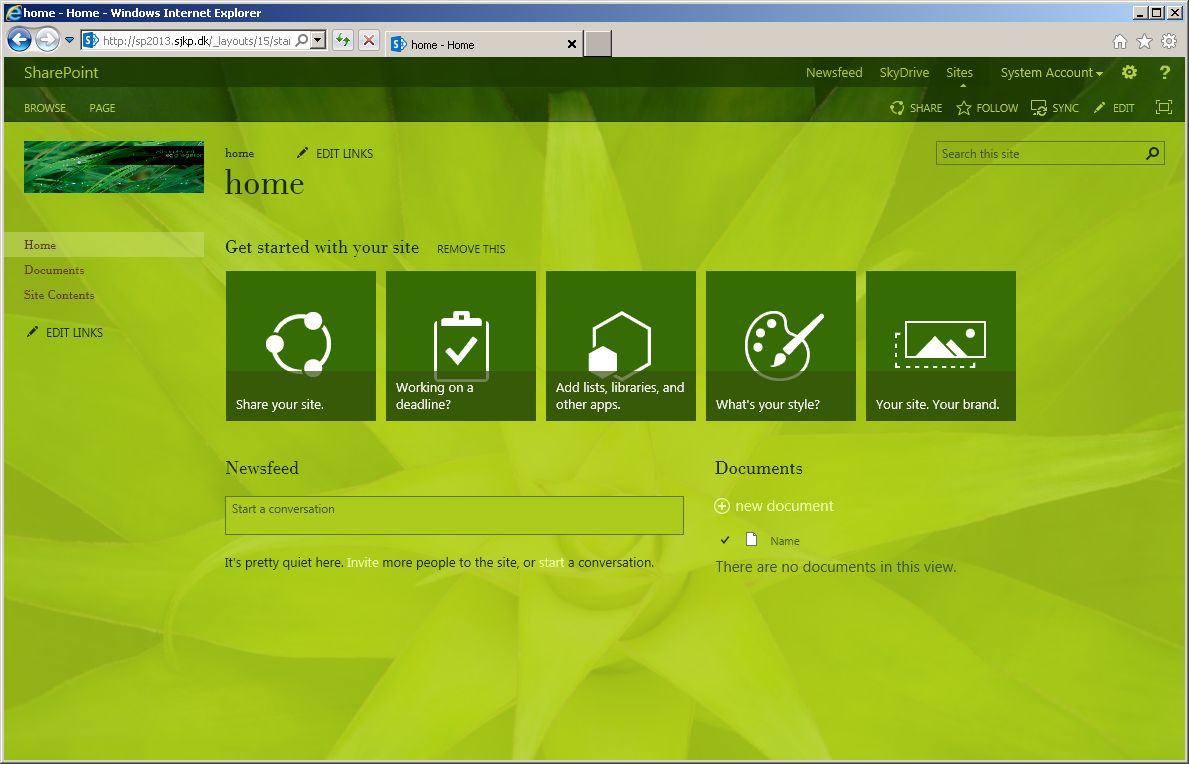Click the Invite link to add people
The width and height of the screenshot is (1189, 764).
pyautogui.click(x=363, y=562)
